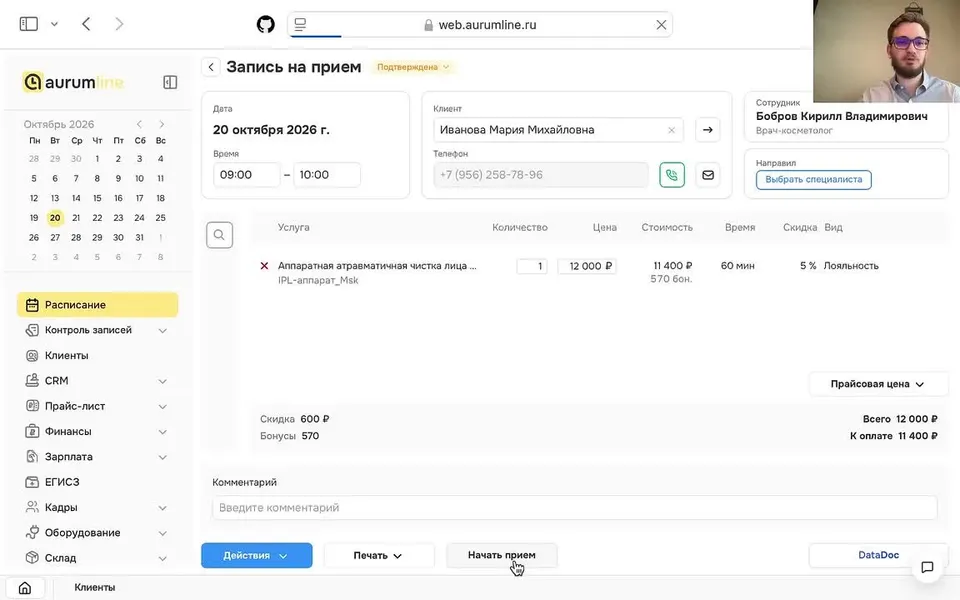960x600 pixels.
Task: Open the sidebar options chevron in browser toolbar
Action: coord(54,24)
